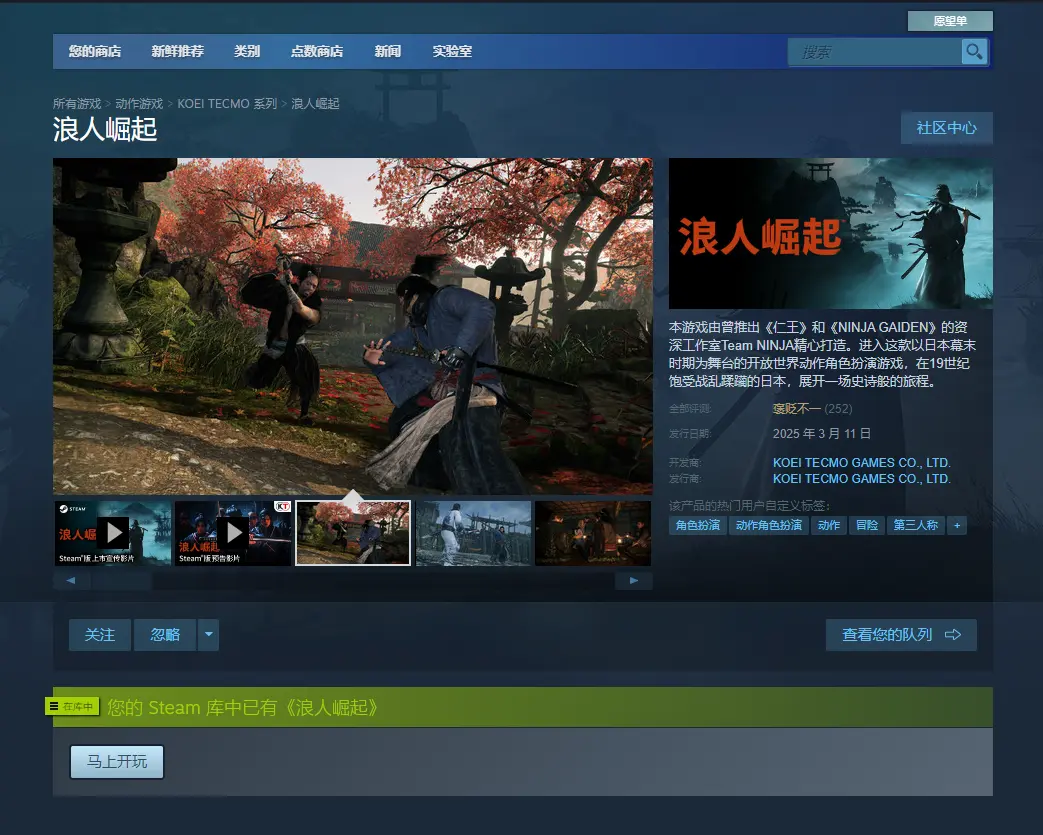Viewport: 1043px width, 835px height.
Task: Open 您的商店 menu
Action: [x=94, y=51]
